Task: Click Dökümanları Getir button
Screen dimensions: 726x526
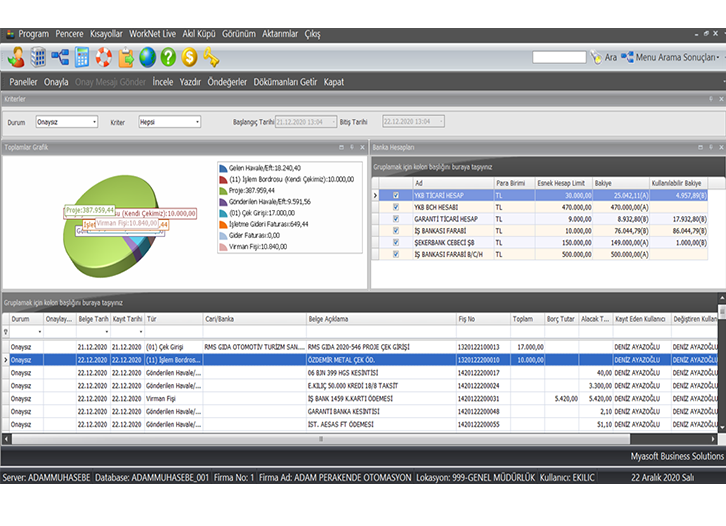Action: point(285,82)
